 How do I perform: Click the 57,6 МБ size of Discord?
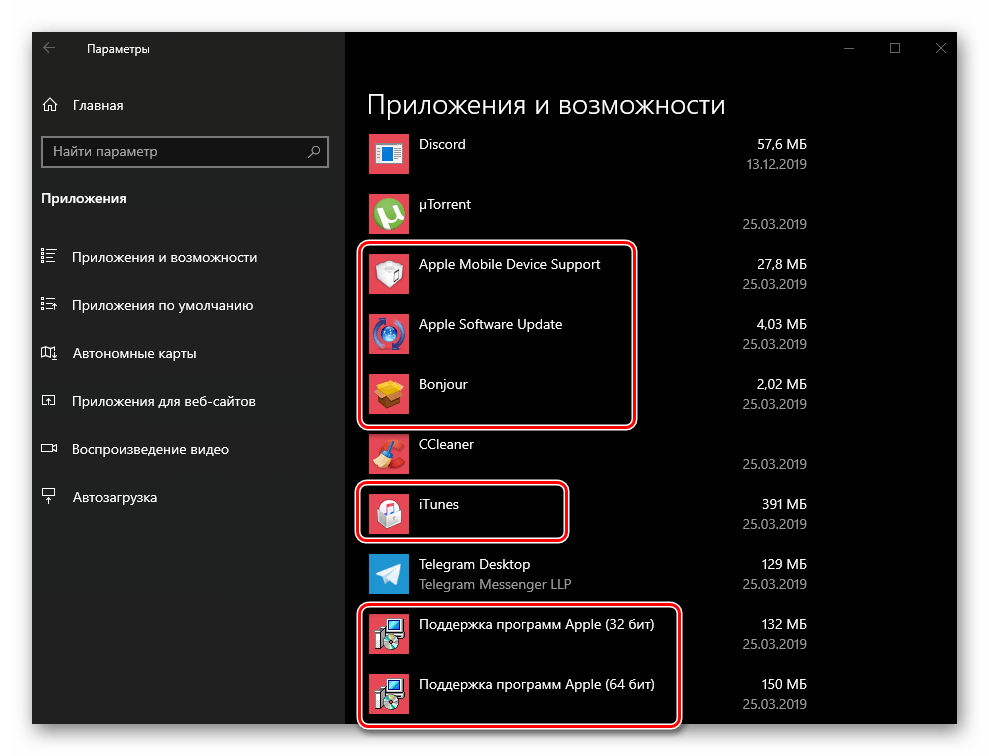(x=782, y=144)
